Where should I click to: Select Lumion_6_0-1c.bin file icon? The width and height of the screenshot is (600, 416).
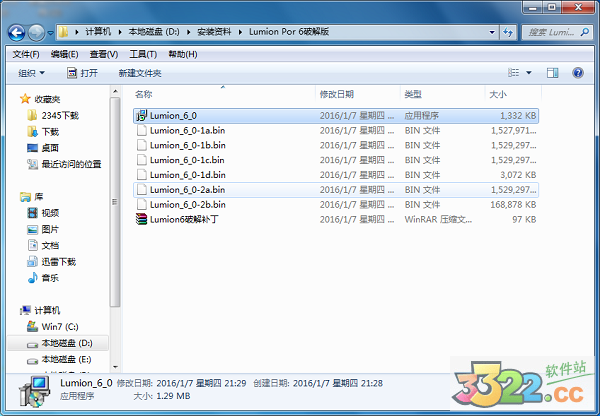[x=142, y=160]
